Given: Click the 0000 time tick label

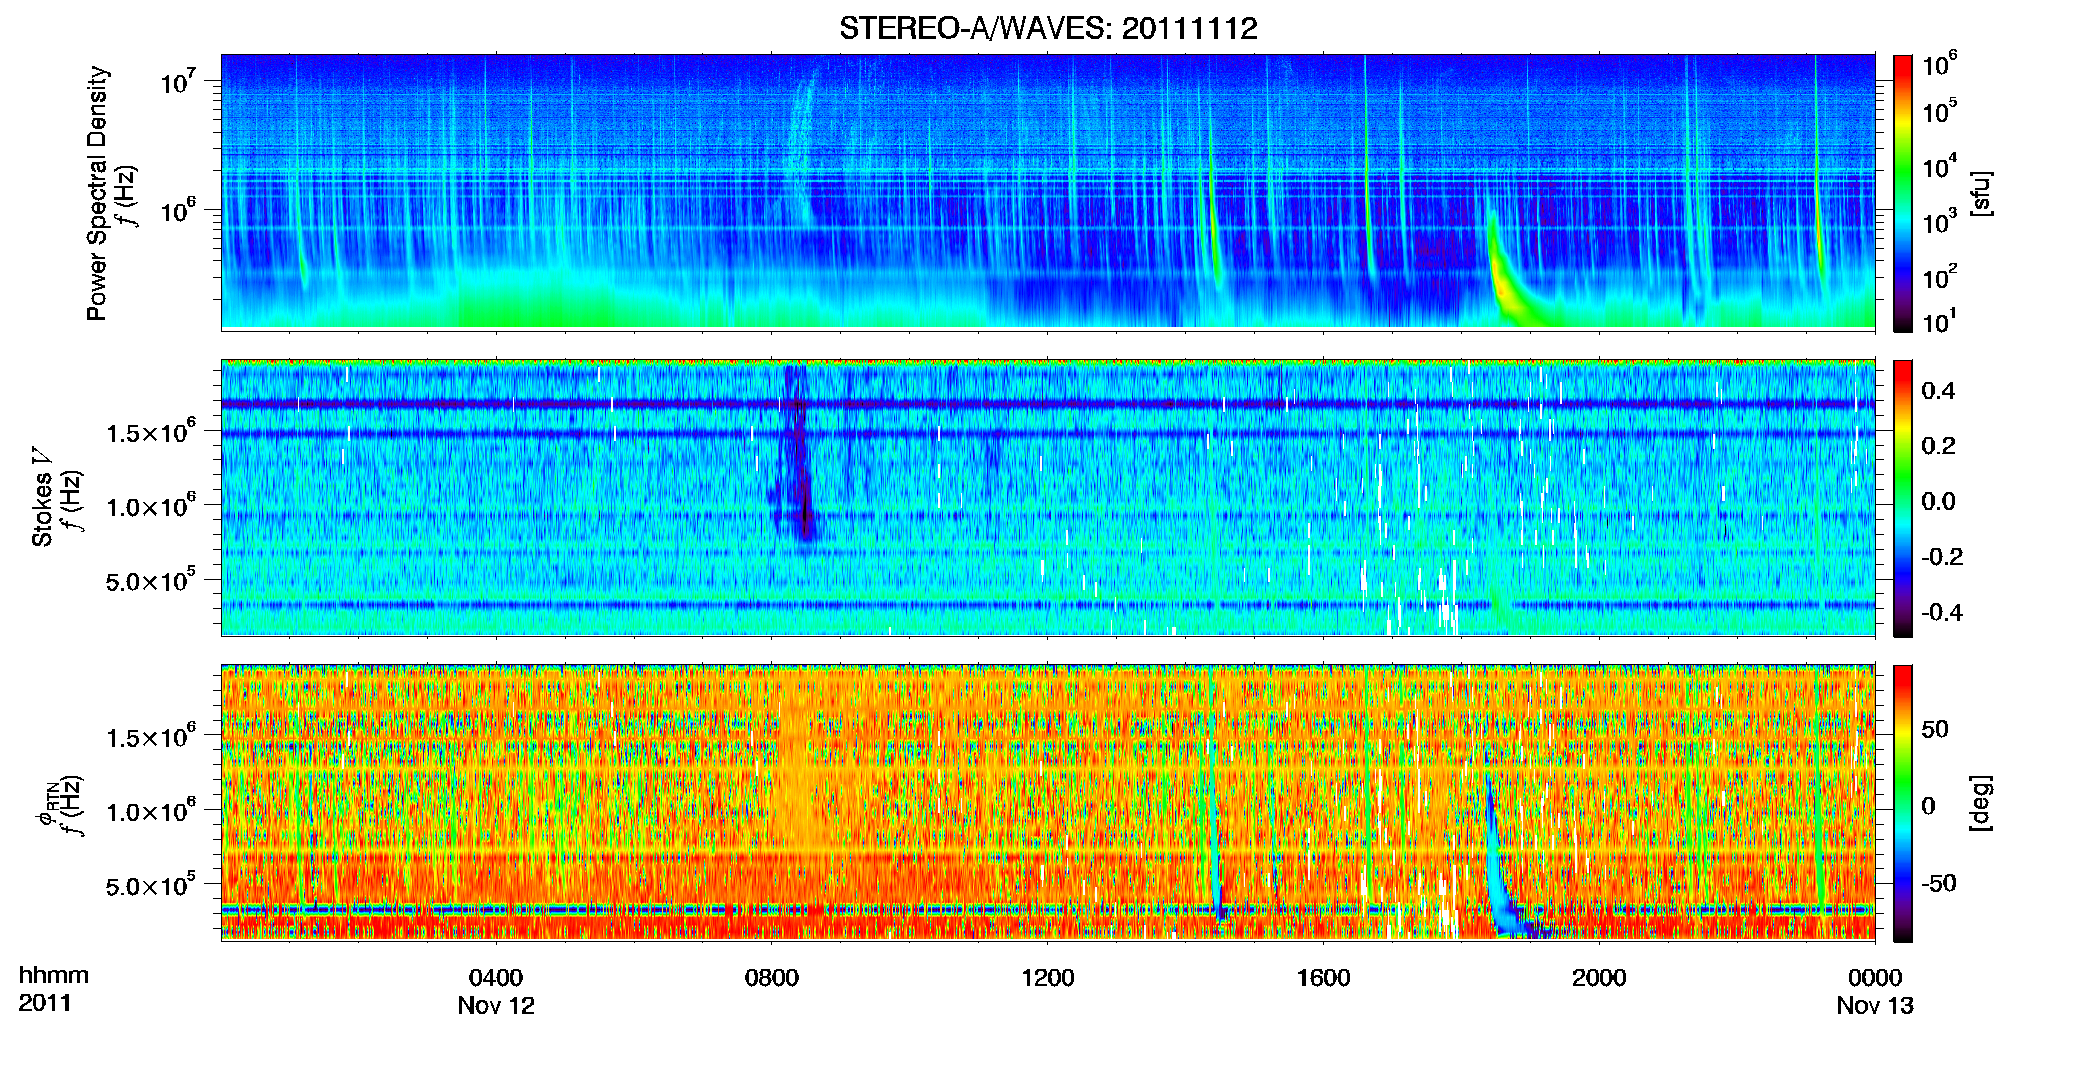Looking at the screenshot, I should point(1875,977).
